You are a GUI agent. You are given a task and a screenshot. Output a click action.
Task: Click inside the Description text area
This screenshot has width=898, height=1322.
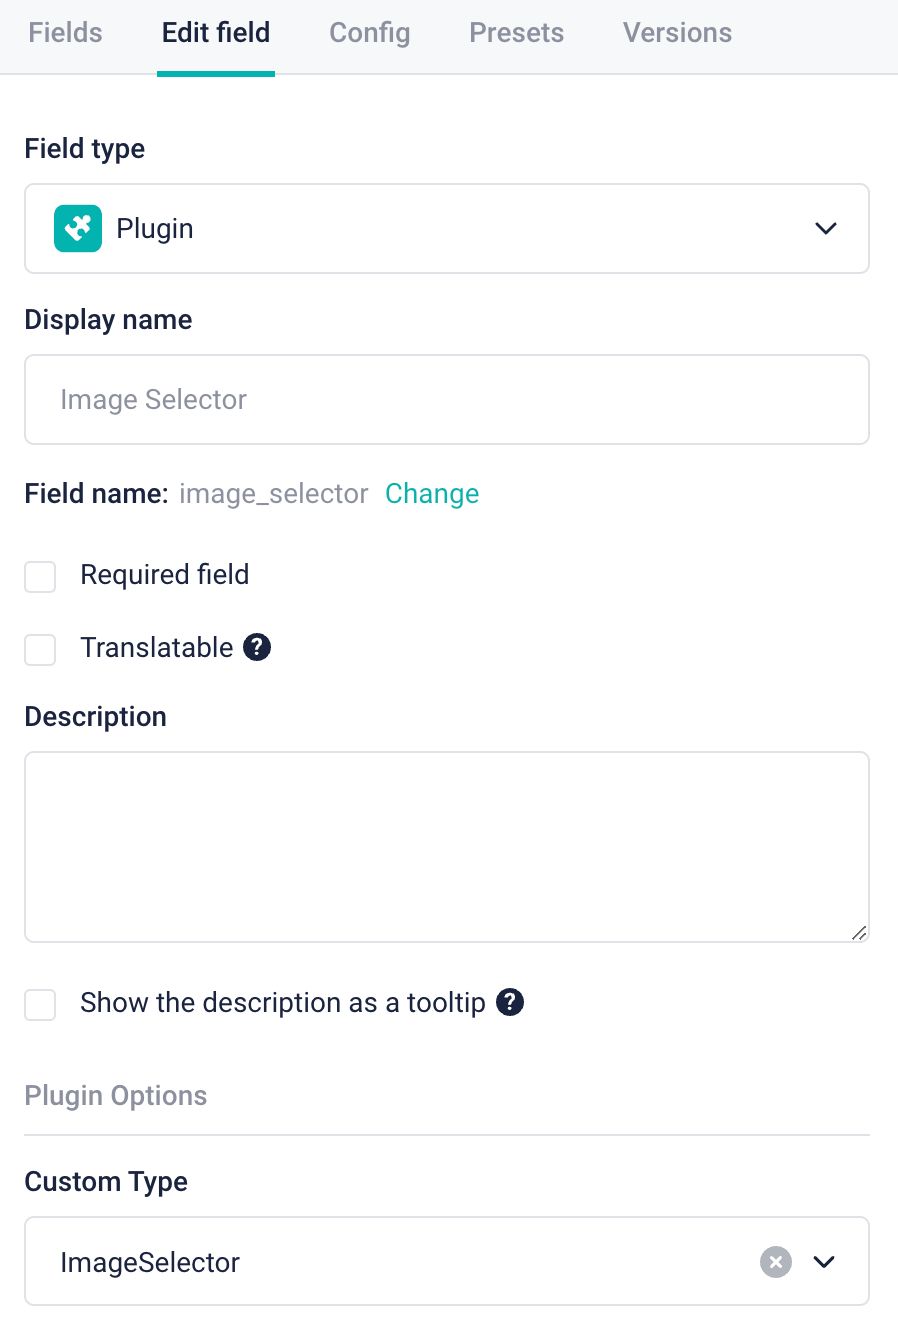(x=446, y=846)
